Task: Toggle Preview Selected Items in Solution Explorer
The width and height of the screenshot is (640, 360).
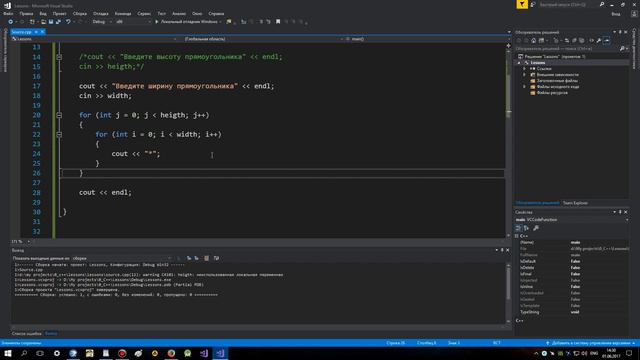Action: point(607,40)
